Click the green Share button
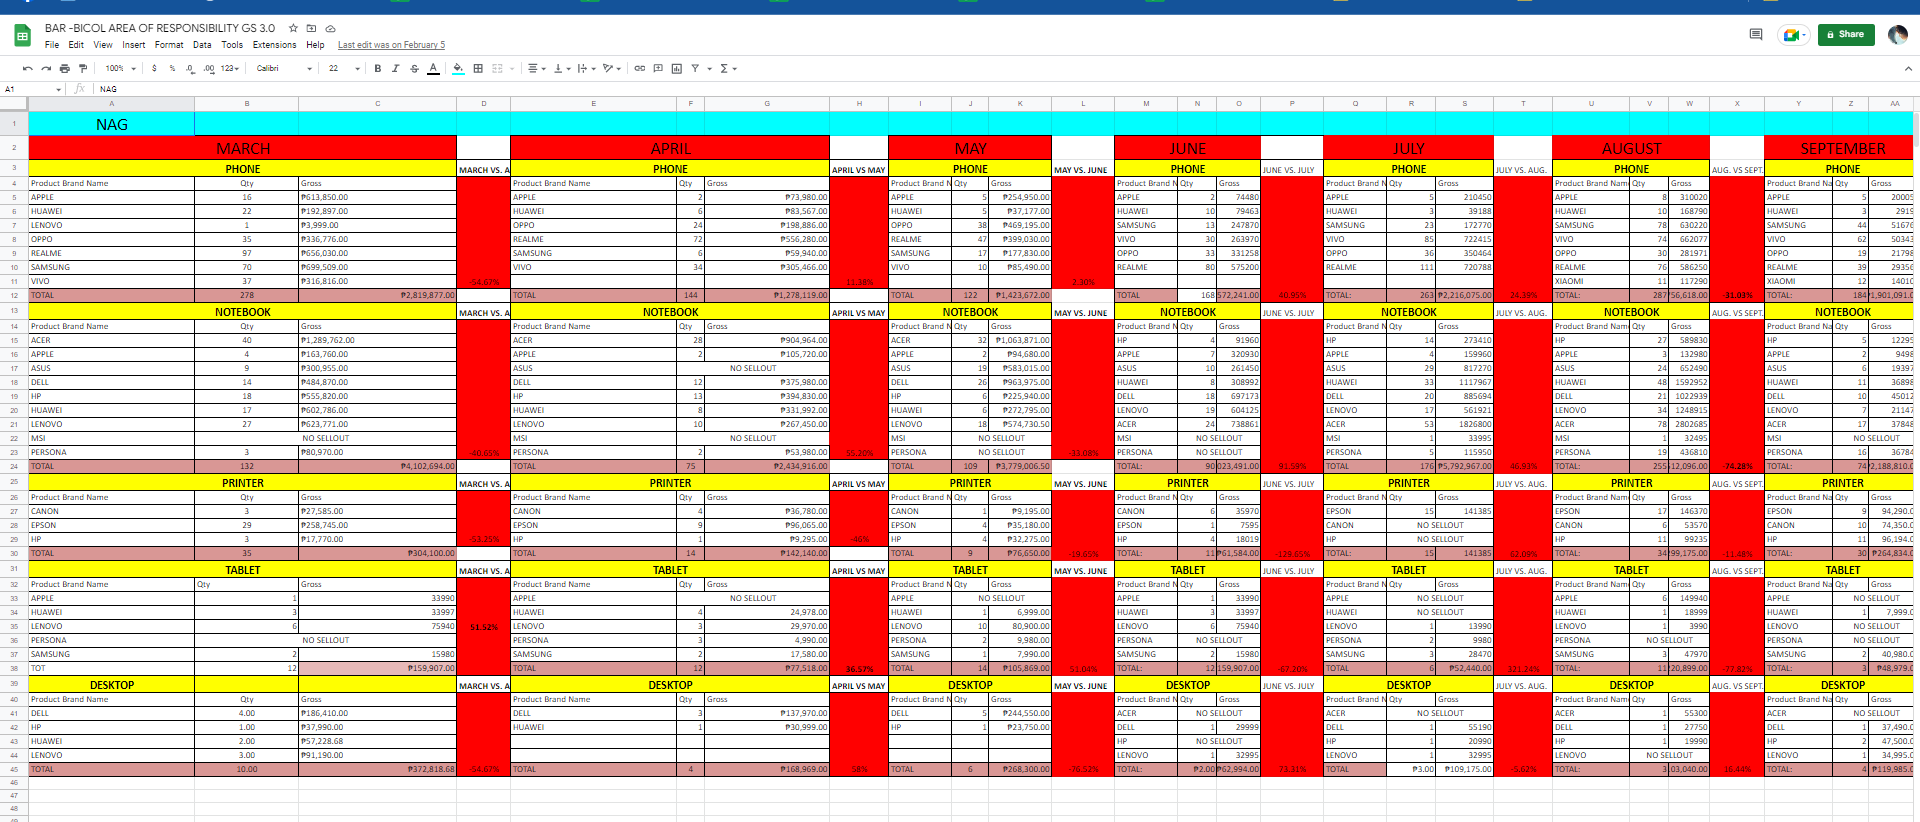1920x822 pixels. [x=1846, y=34]
